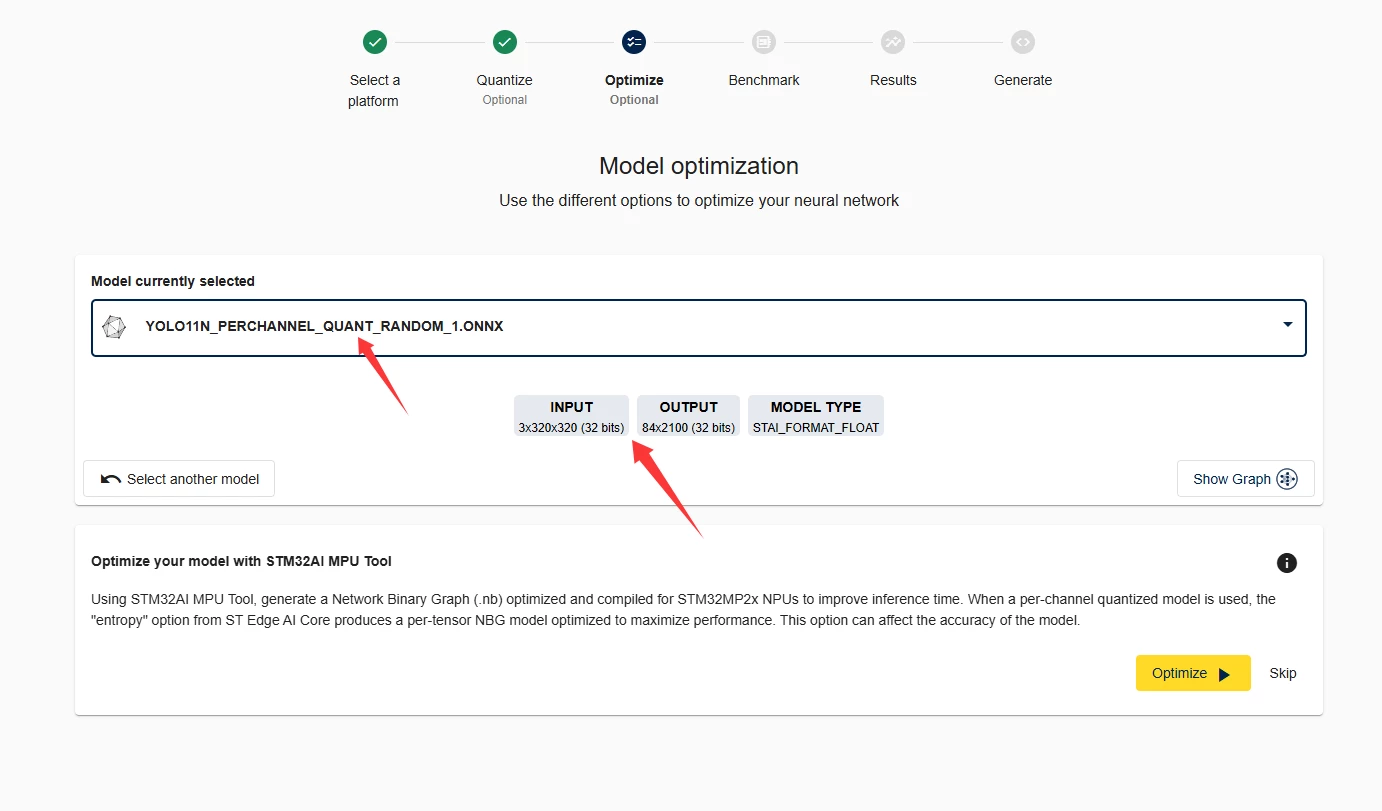
Task: Click the ONNX model polyhedron icon
Action: [115, 327]
